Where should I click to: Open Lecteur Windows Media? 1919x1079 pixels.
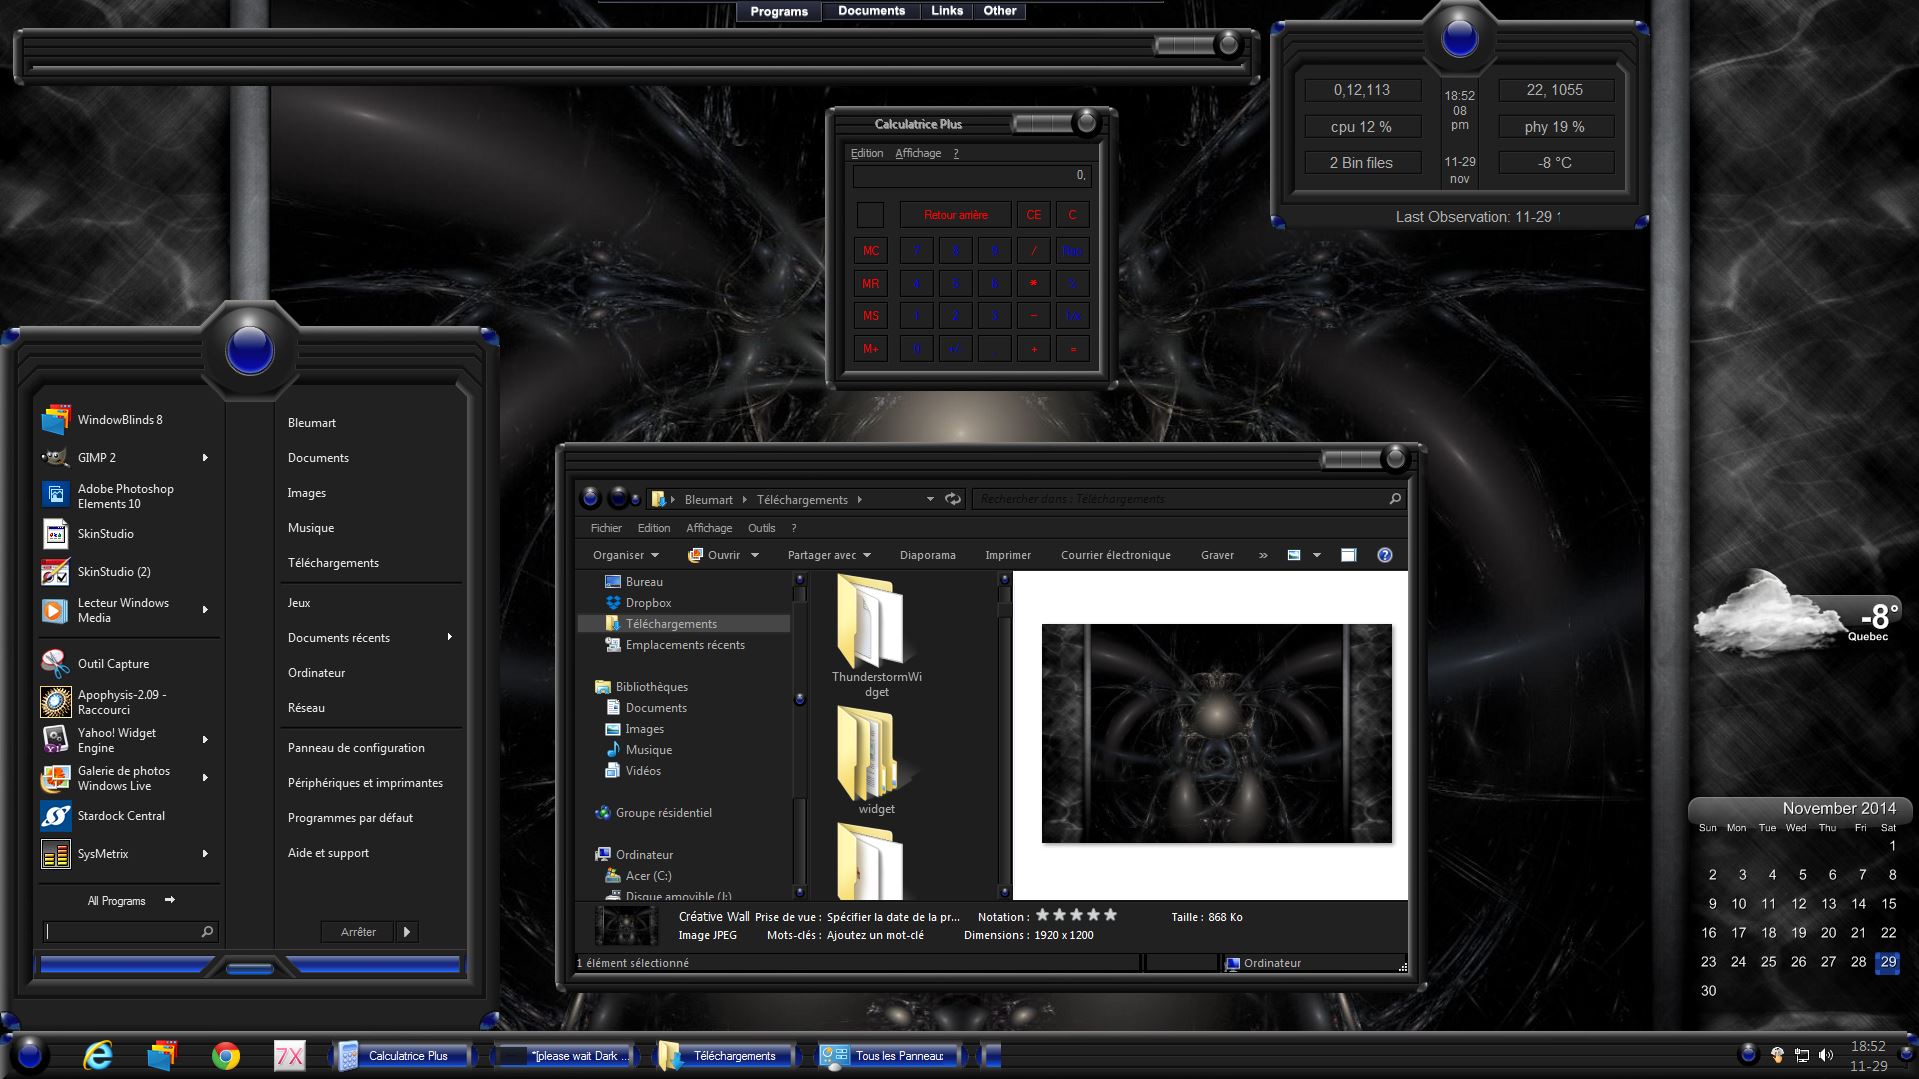point(119,610)
